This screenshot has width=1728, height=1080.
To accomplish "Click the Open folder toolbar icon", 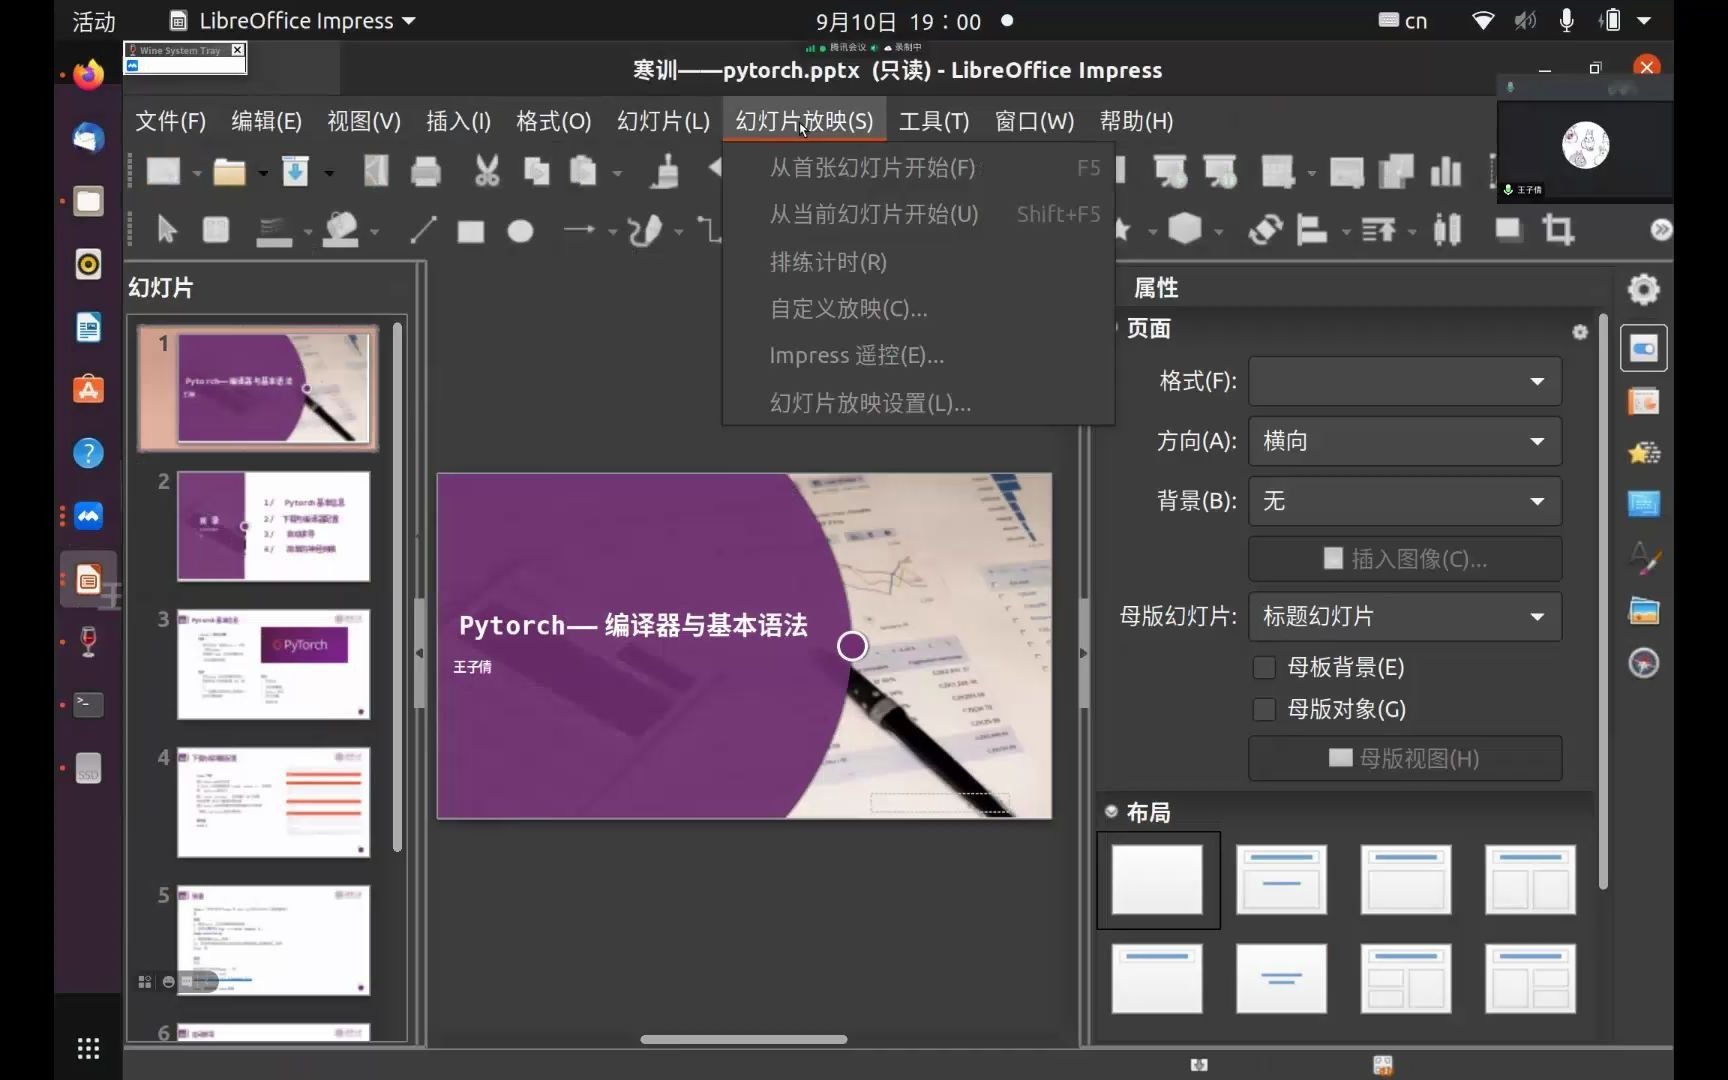I will click(x=229, y=172).
